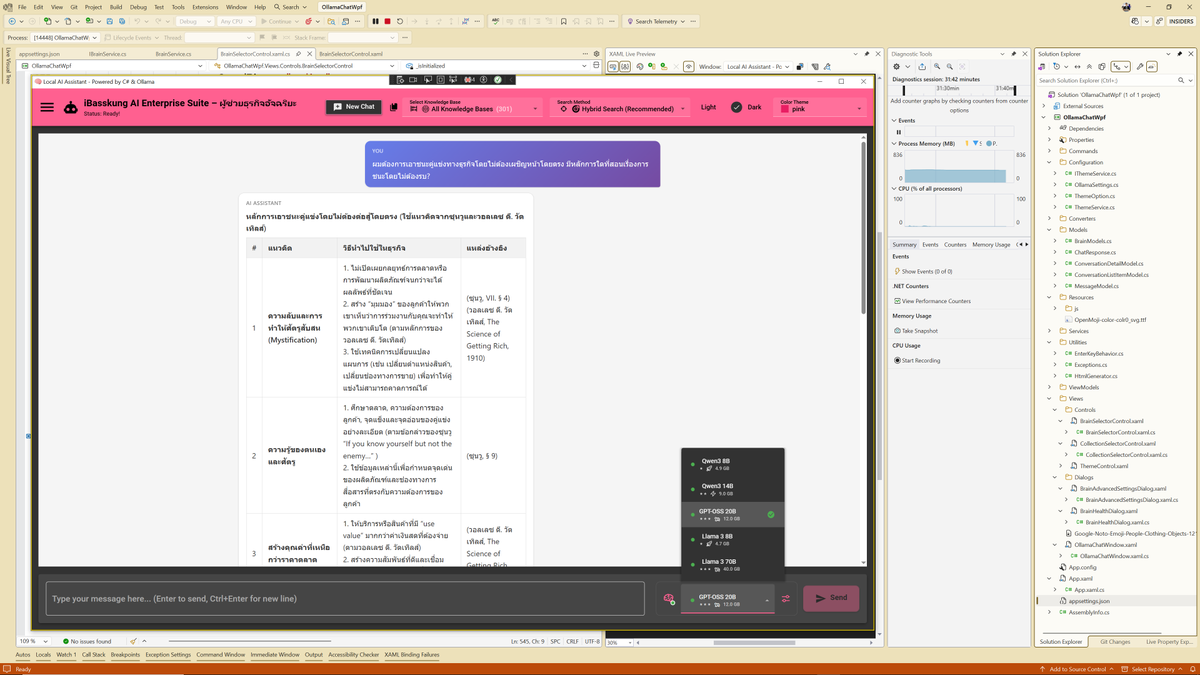This screenshot has width=1200, height=675.
Task: Click the Send button
Action: [831, 598]
